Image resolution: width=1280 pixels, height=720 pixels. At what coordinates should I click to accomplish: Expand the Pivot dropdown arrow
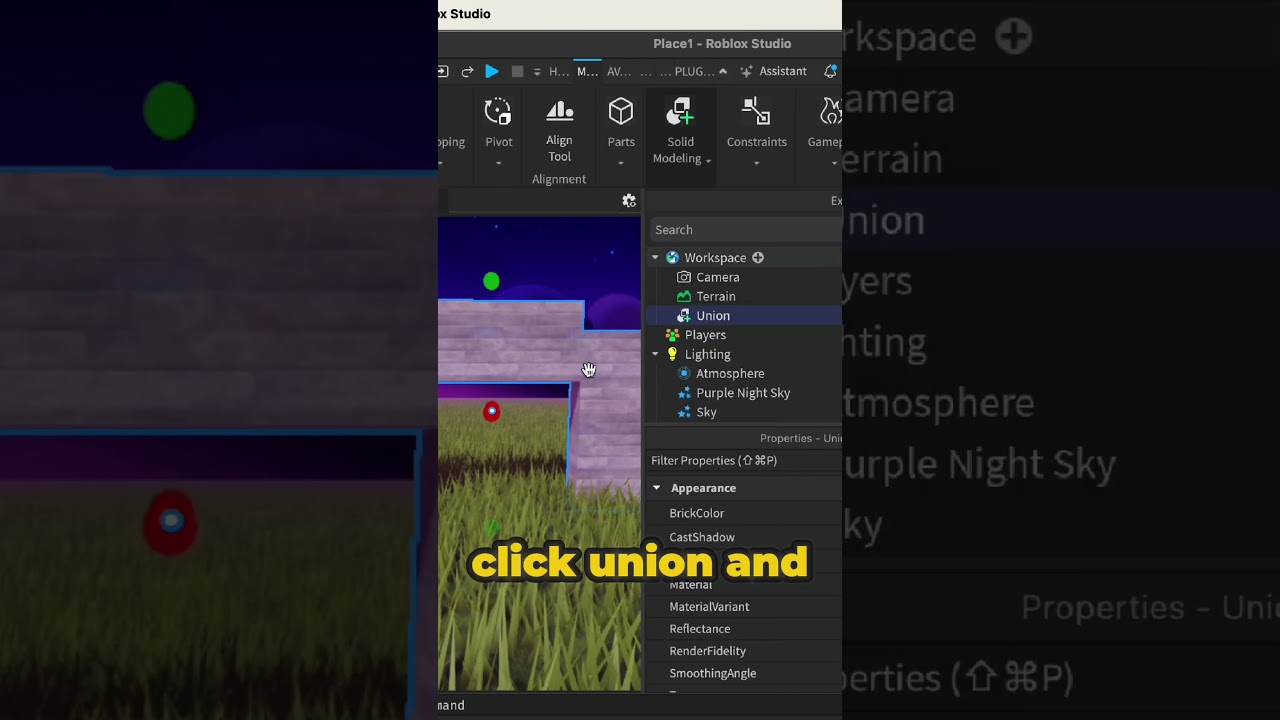tap(498, 163)
